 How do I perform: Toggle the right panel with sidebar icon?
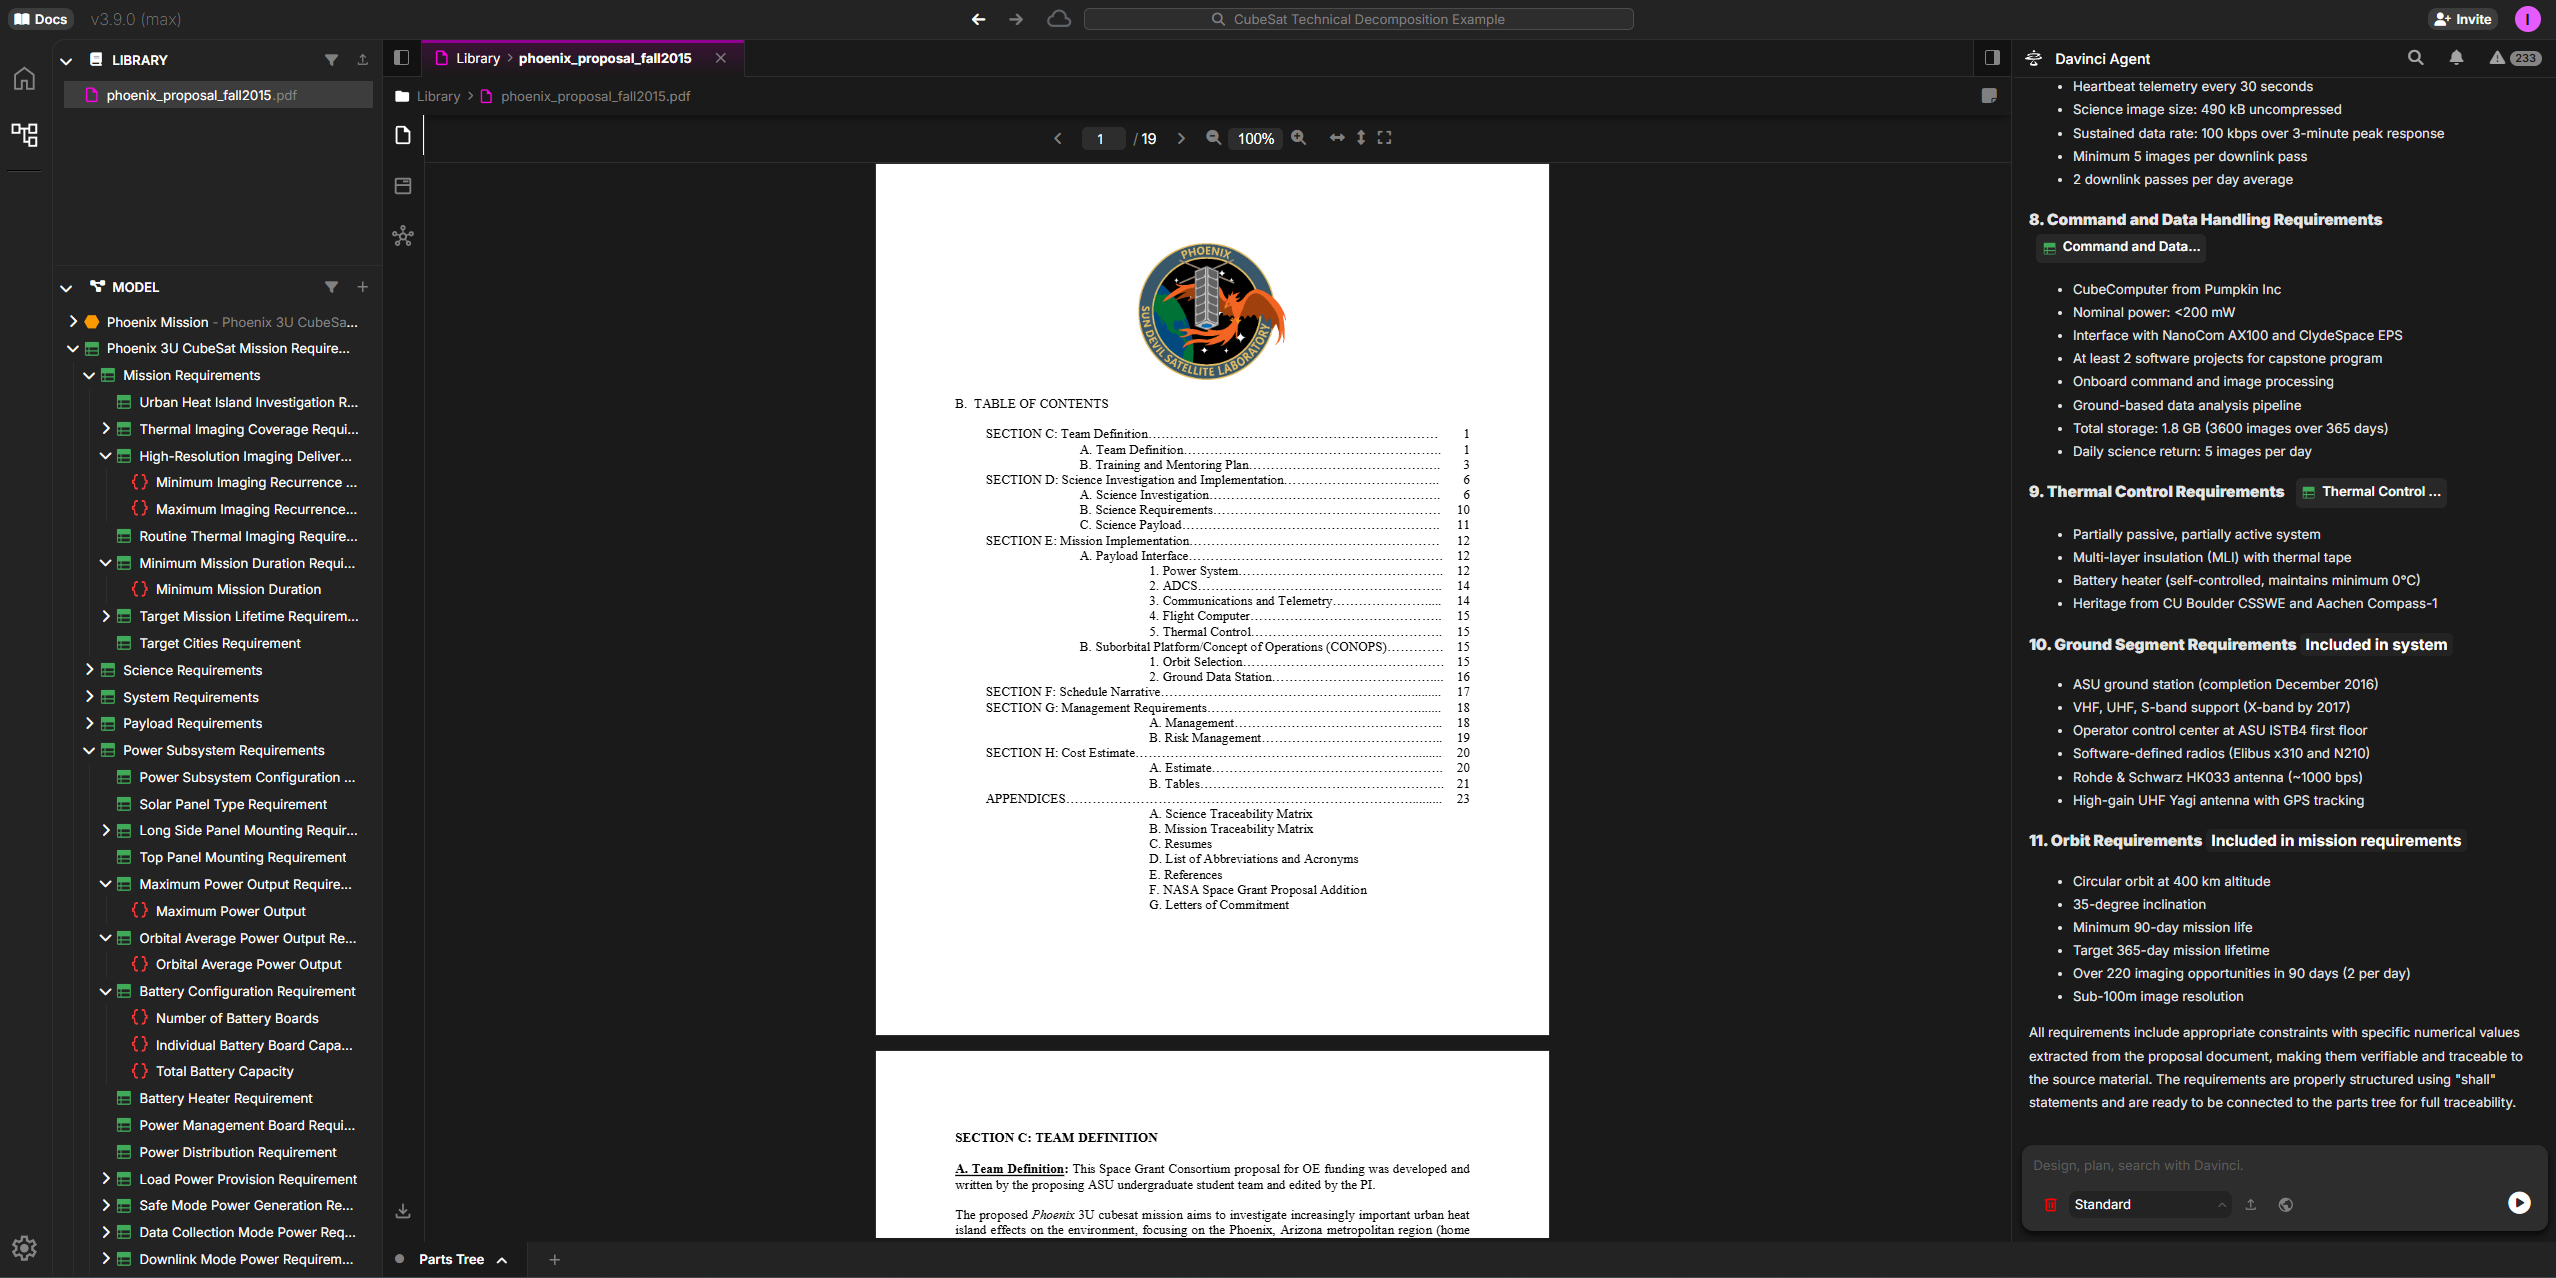click(x=1991, y=57)
